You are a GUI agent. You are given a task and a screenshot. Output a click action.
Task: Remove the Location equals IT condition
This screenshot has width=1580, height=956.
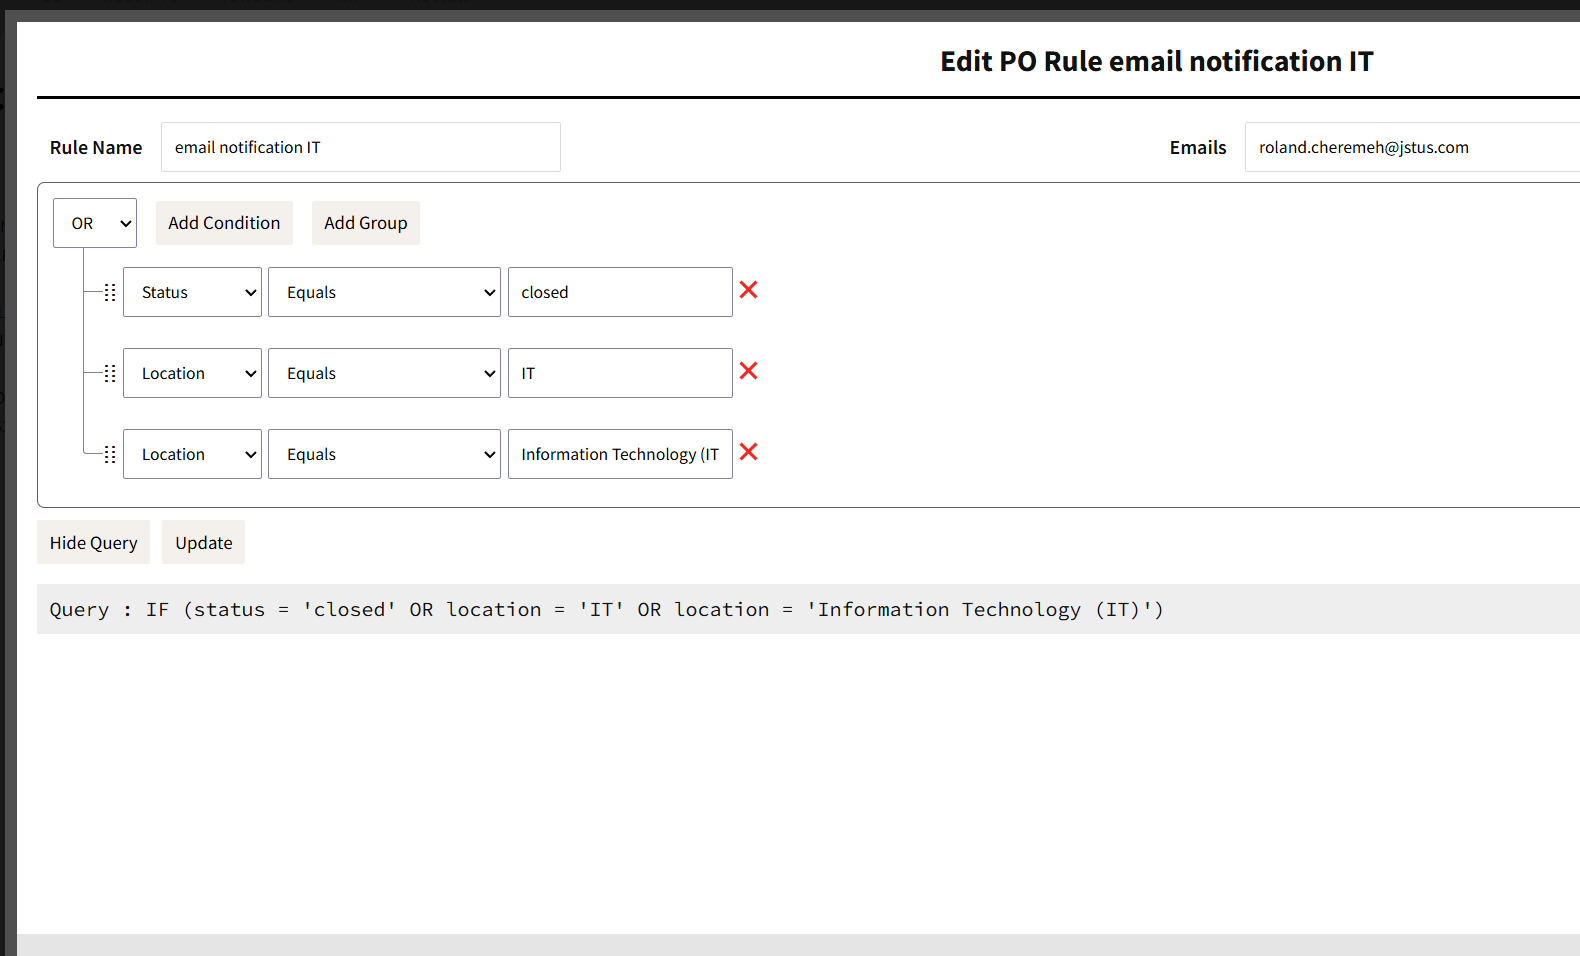click(x=748, y=371)
